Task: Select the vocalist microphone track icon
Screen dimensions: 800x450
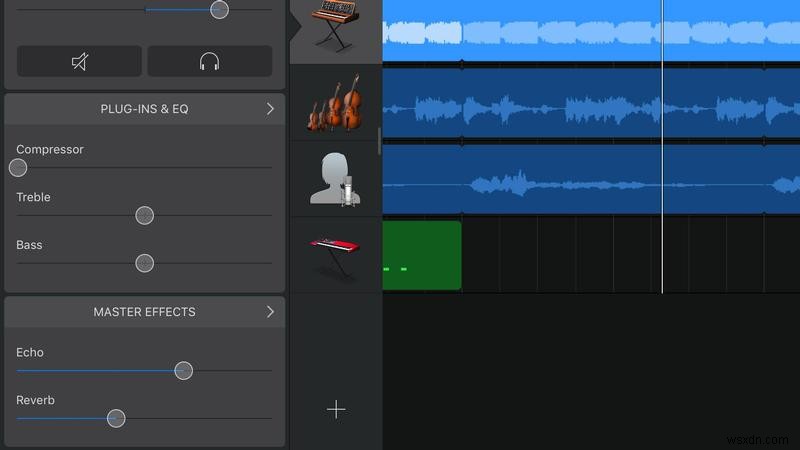Action: (x=336, y=180)
